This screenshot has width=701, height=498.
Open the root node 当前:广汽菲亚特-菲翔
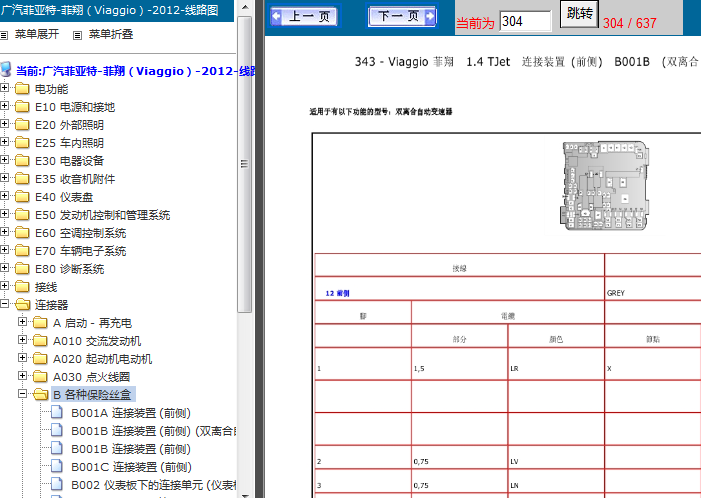point(135,71)
